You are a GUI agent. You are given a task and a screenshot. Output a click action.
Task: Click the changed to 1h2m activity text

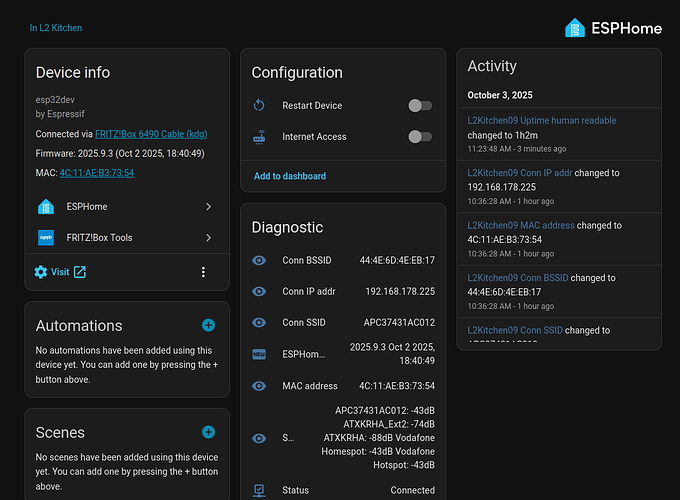pyautogui.click(x=502, y=136)
